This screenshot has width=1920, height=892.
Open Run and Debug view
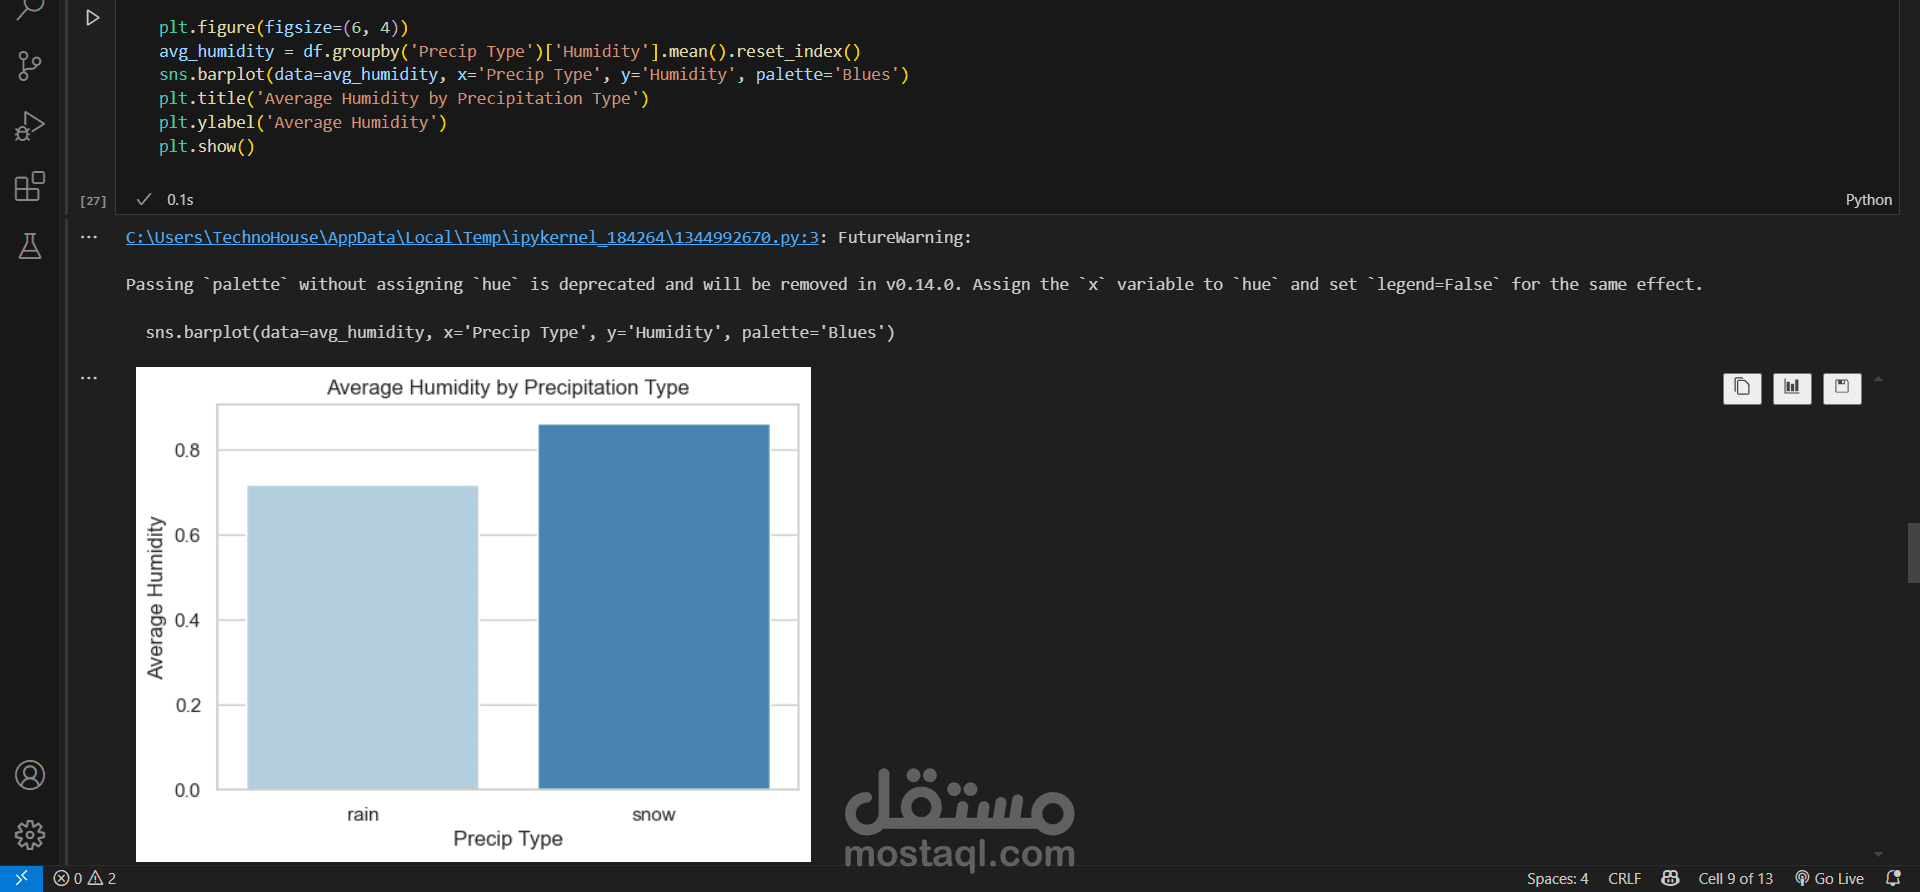click(x=30, y=126)
